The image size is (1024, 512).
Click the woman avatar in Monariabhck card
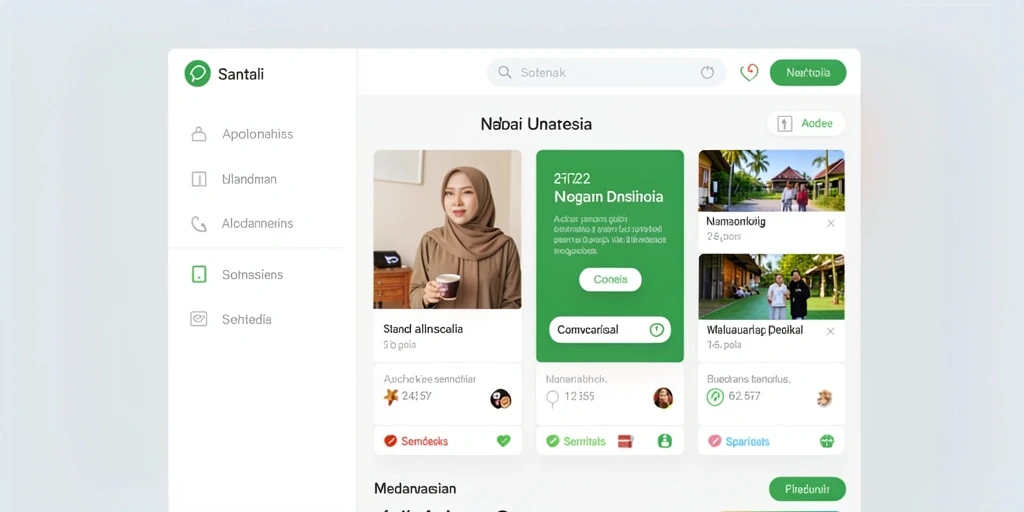pyautogui.click(x=663, y=398)
